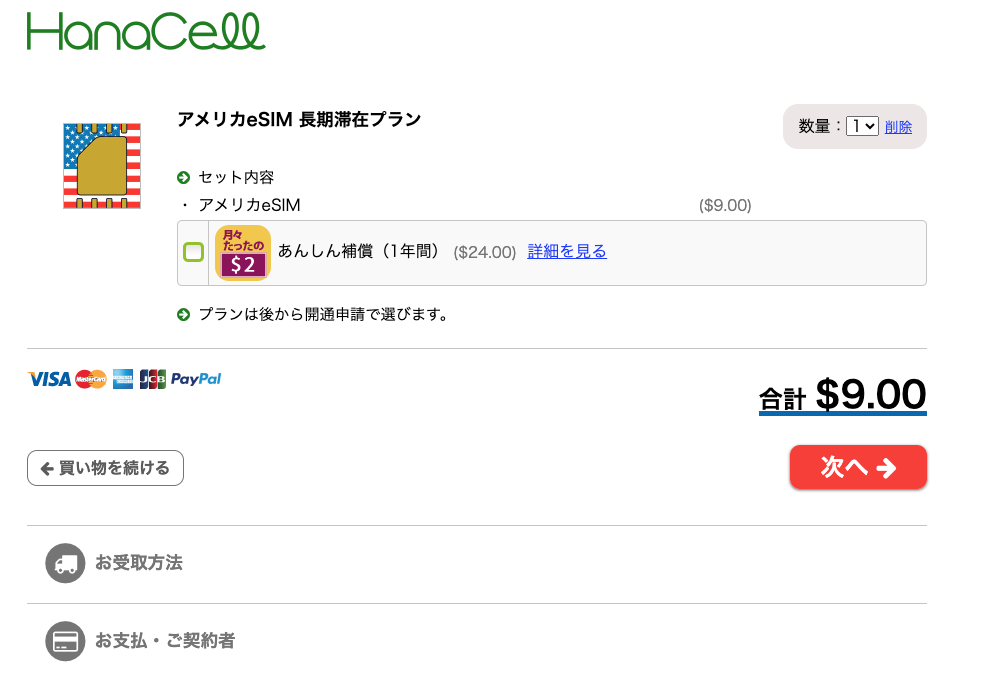The image size is (987, 690).
Task: Click the HanaCell logo
Action: click(x=146, y=31)
